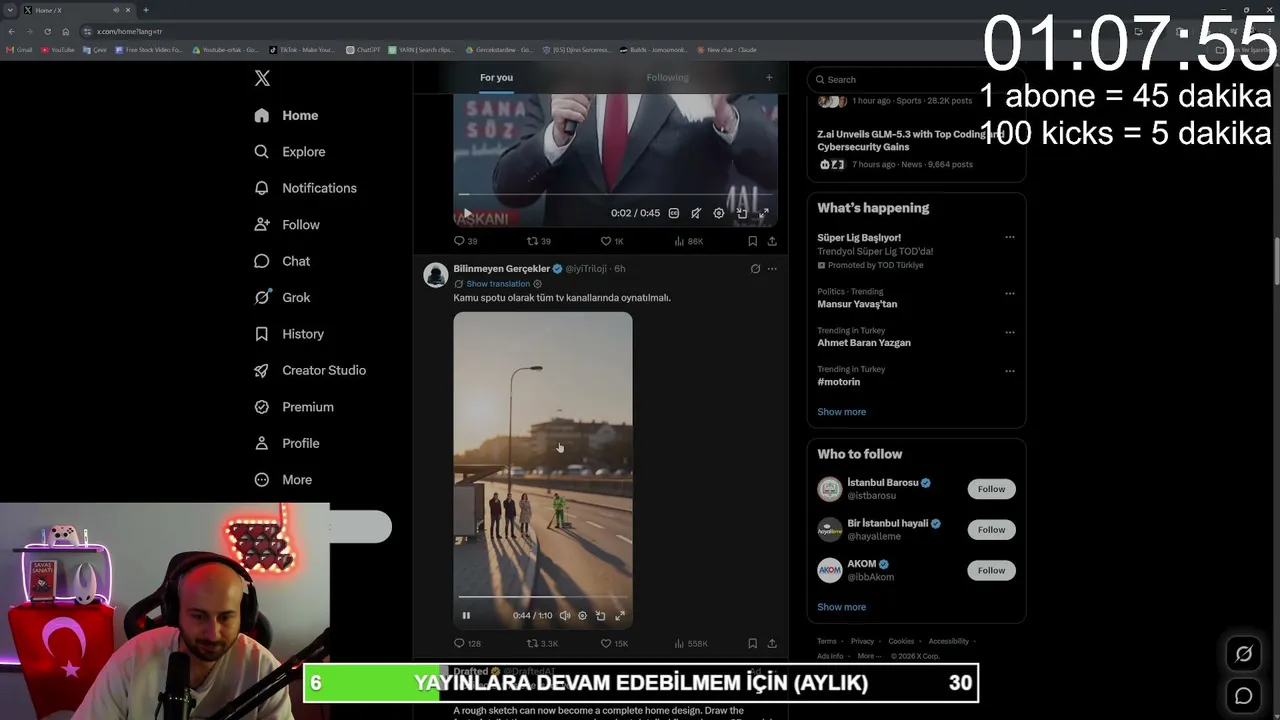Open settings gear on the 0:45 video
Screen dimensions: 1280x720
point(719,213)
